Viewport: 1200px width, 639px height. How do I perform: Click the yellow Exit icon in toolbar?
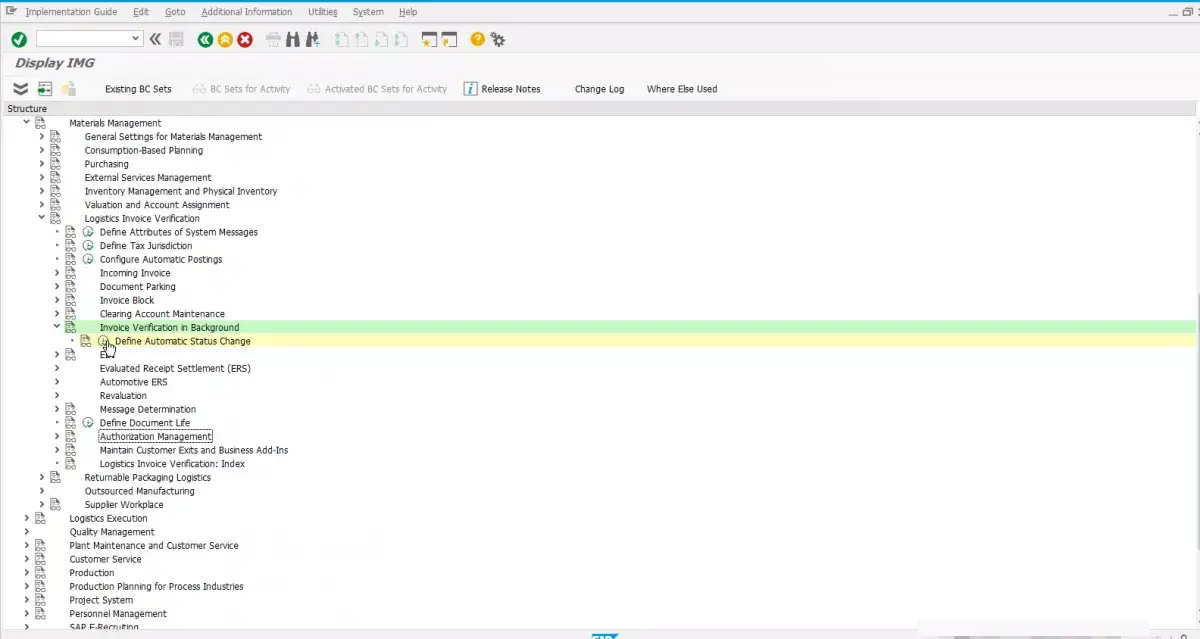point(225,39)
